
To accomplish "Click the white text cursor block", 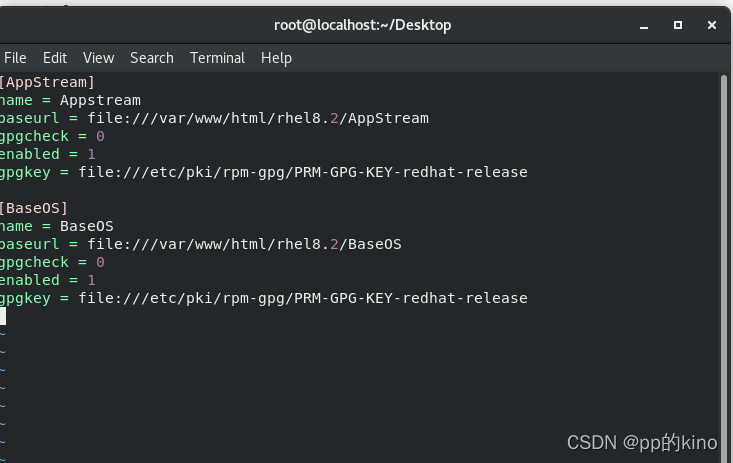I will tap(3, 316).
